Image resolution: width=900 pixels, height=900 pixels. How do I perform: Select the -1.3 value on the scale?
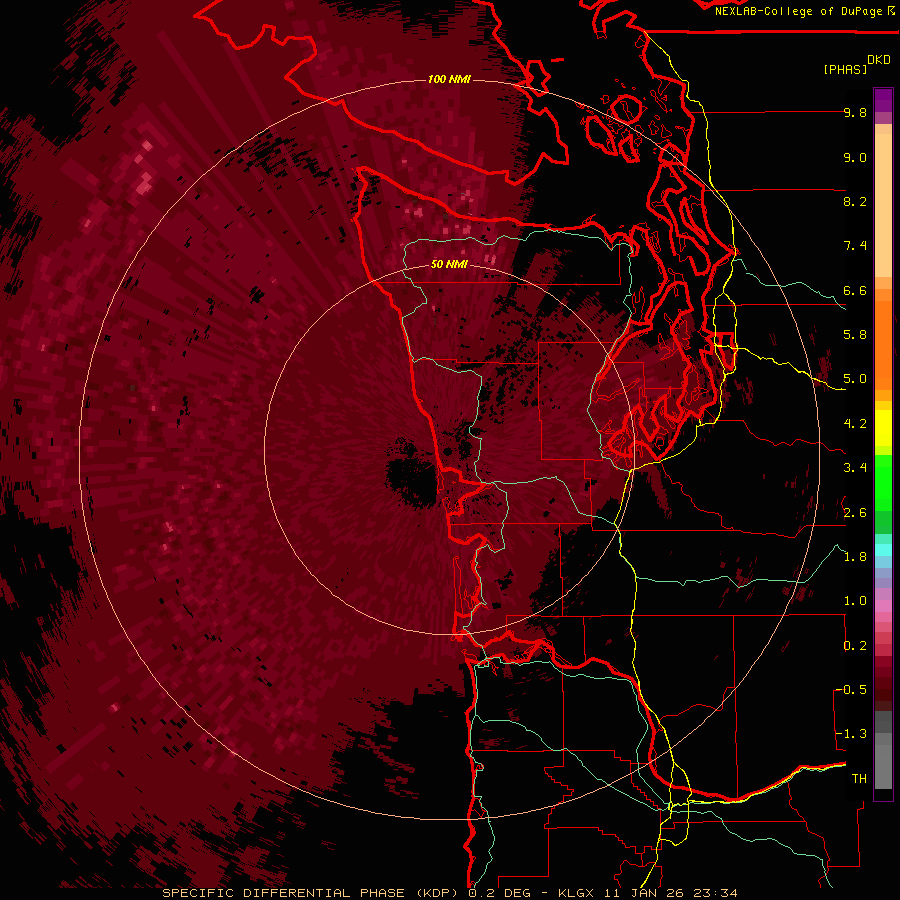point(851,734)
